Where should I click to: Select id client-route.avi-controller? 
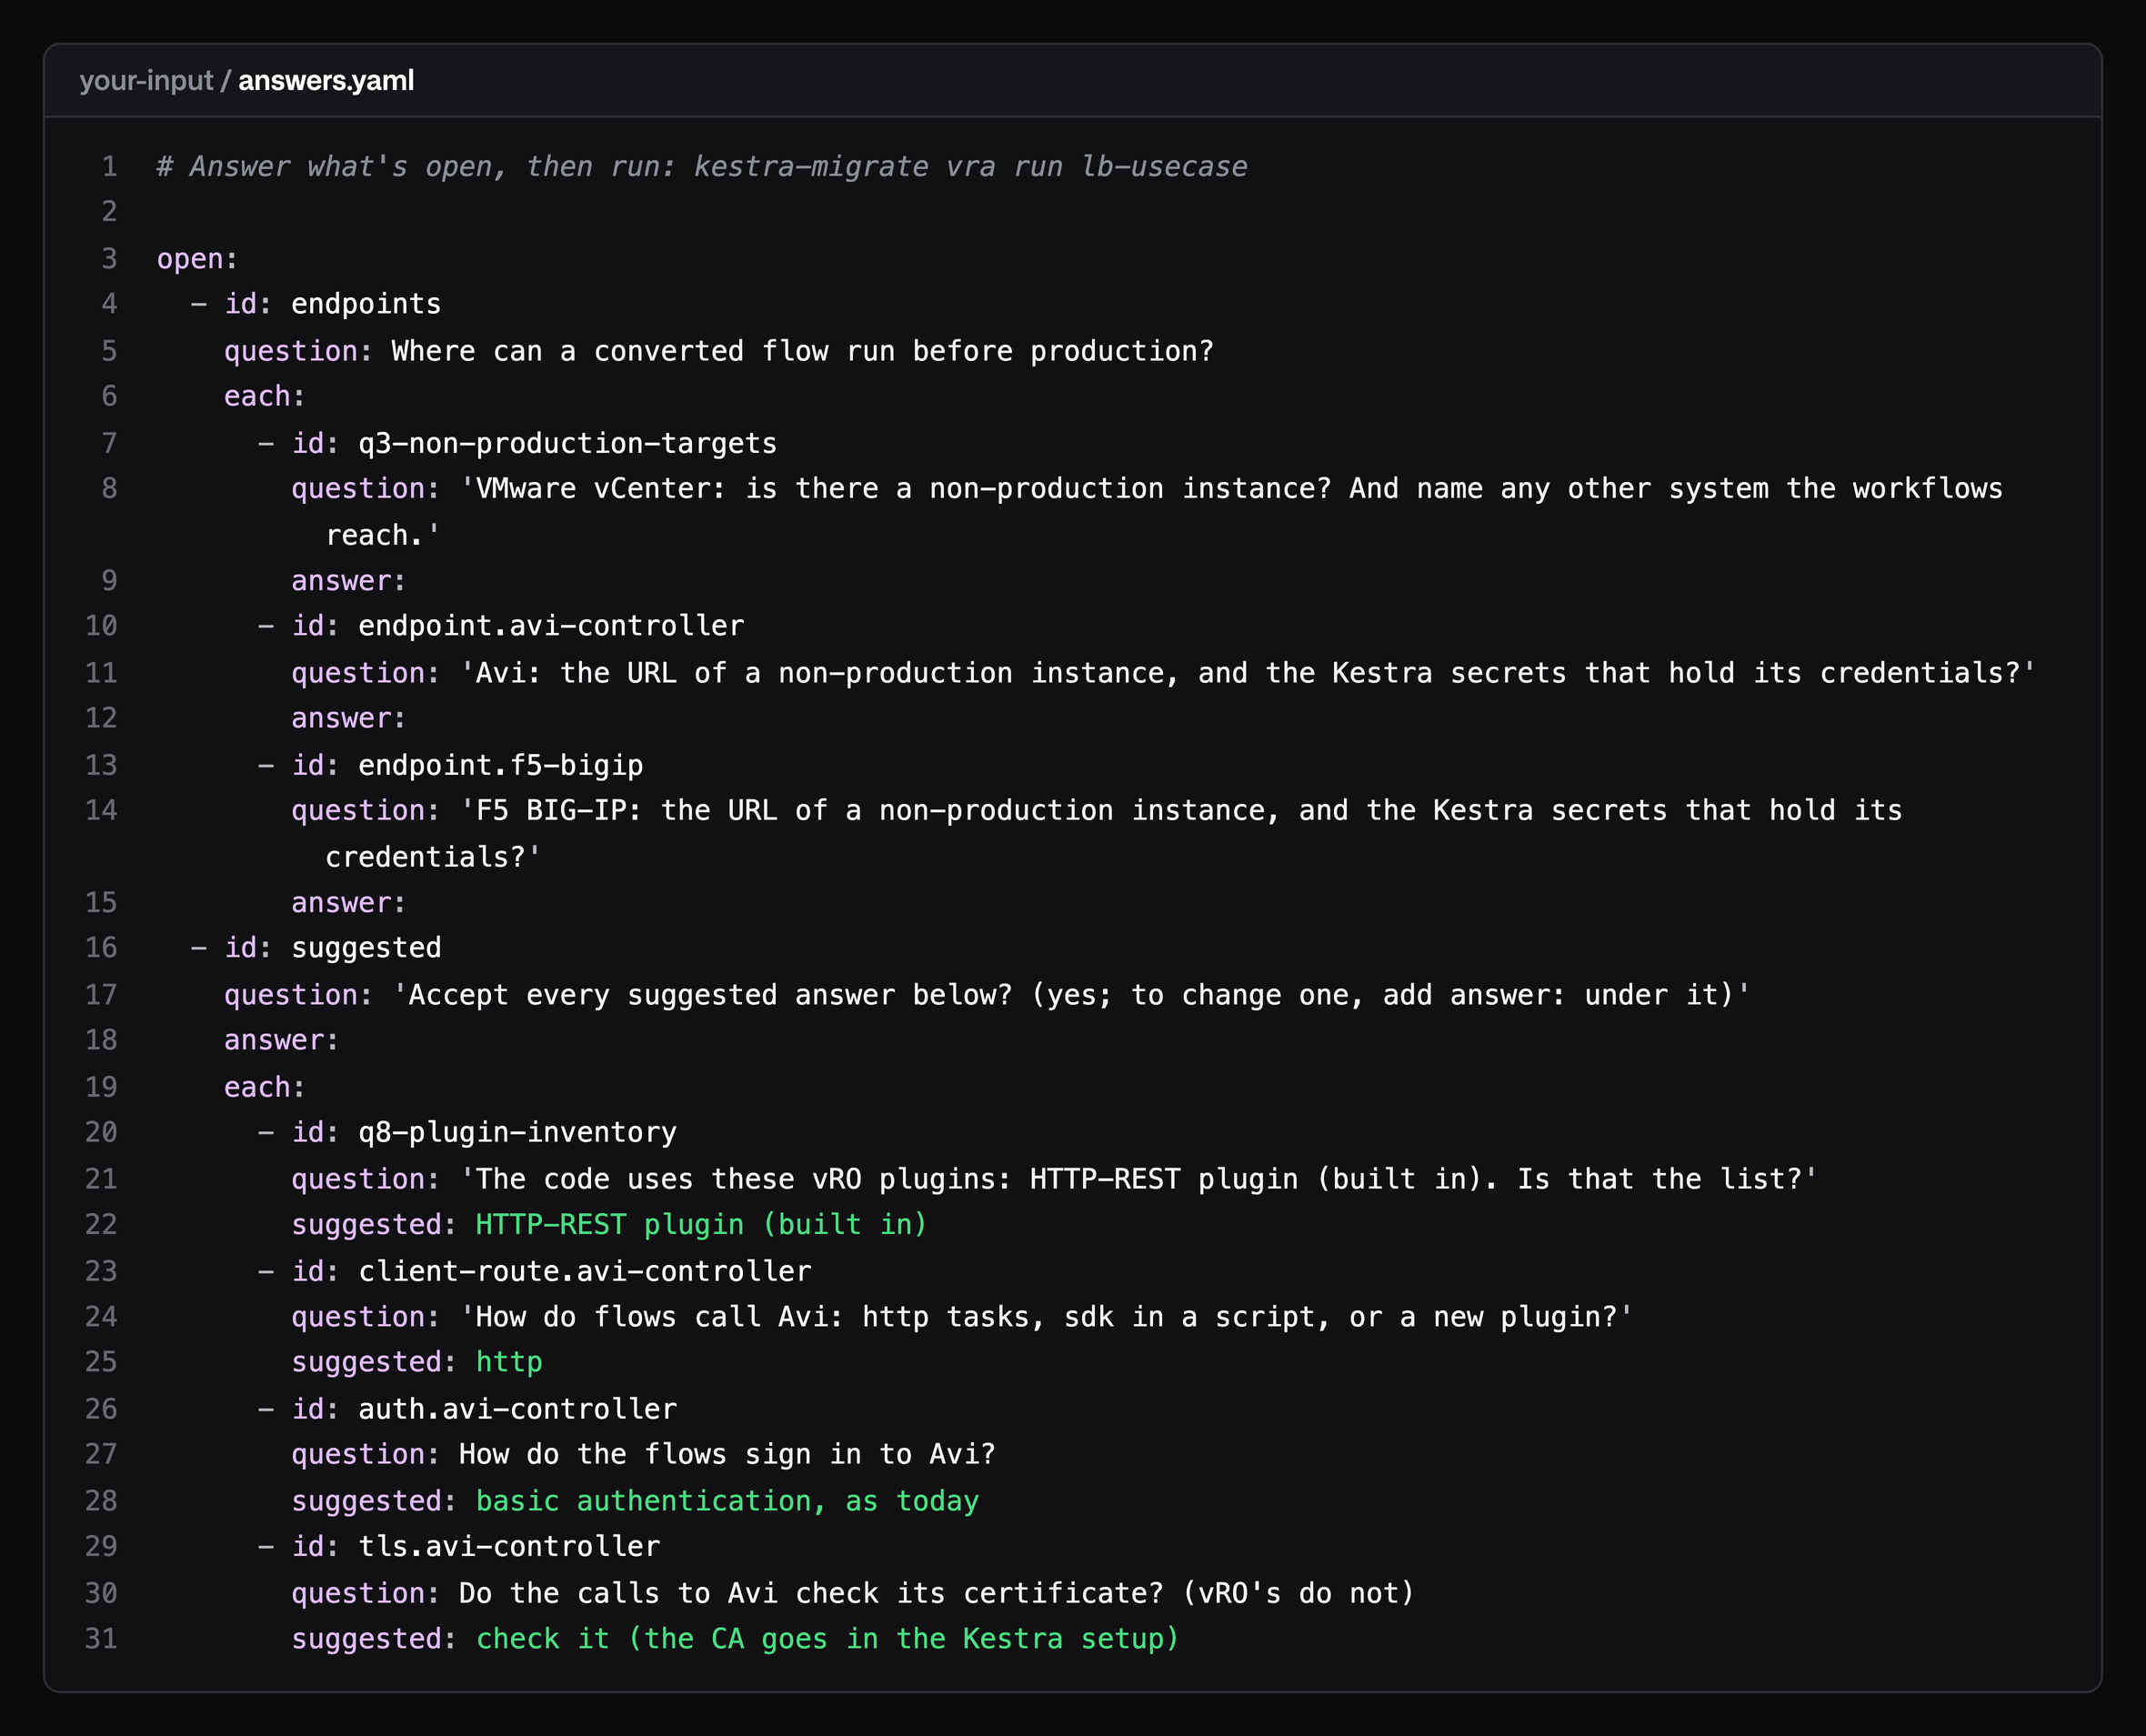584,1271
